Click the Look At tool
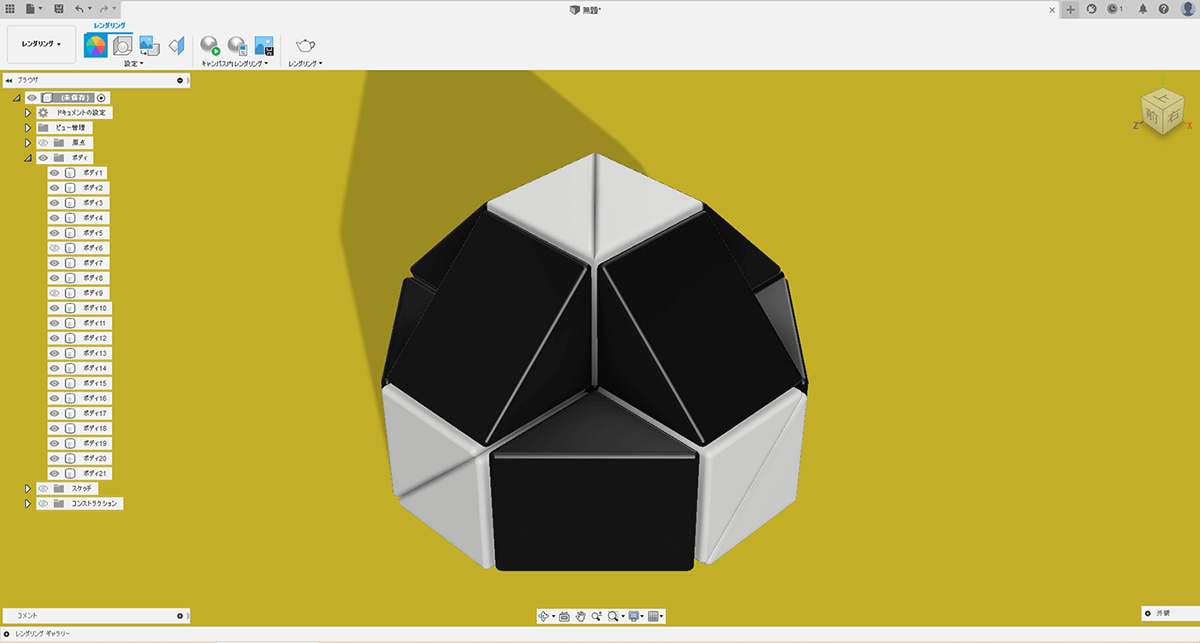The width and height of the screenshot is (1200, 643). click(564, 616)
